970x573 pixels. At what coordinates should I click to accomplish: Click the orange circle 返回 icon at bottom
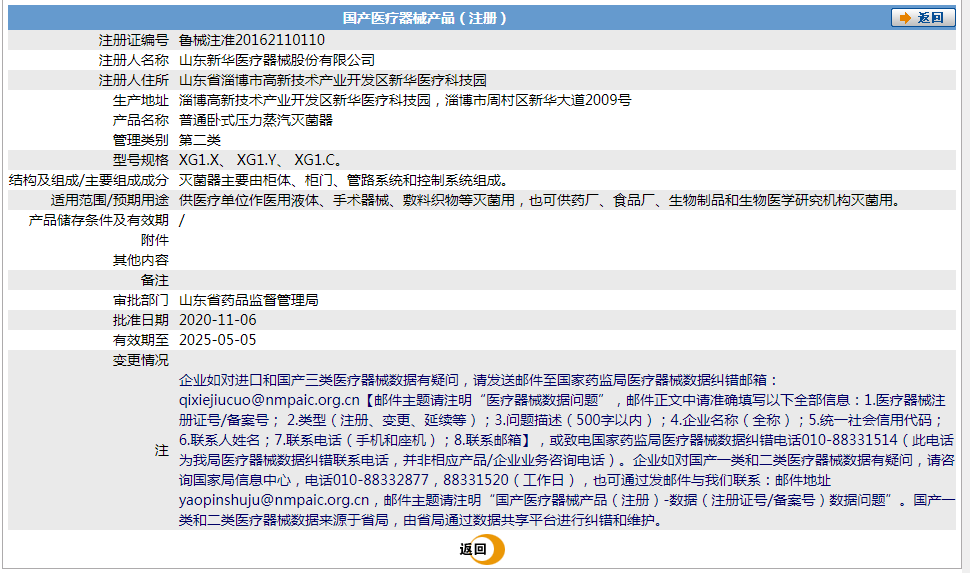(x=490, y=549)
